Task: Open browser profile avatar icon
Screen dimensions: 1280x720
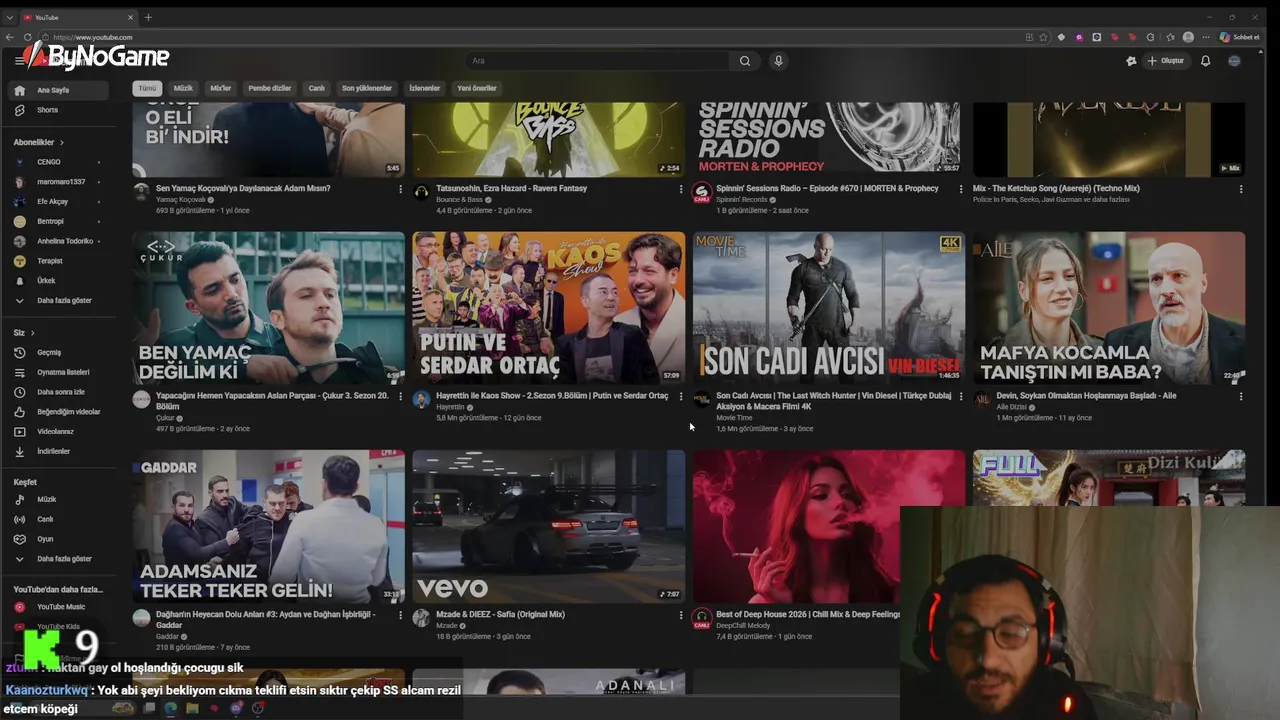Action: pyautogui.click(x=1188, y=37)
